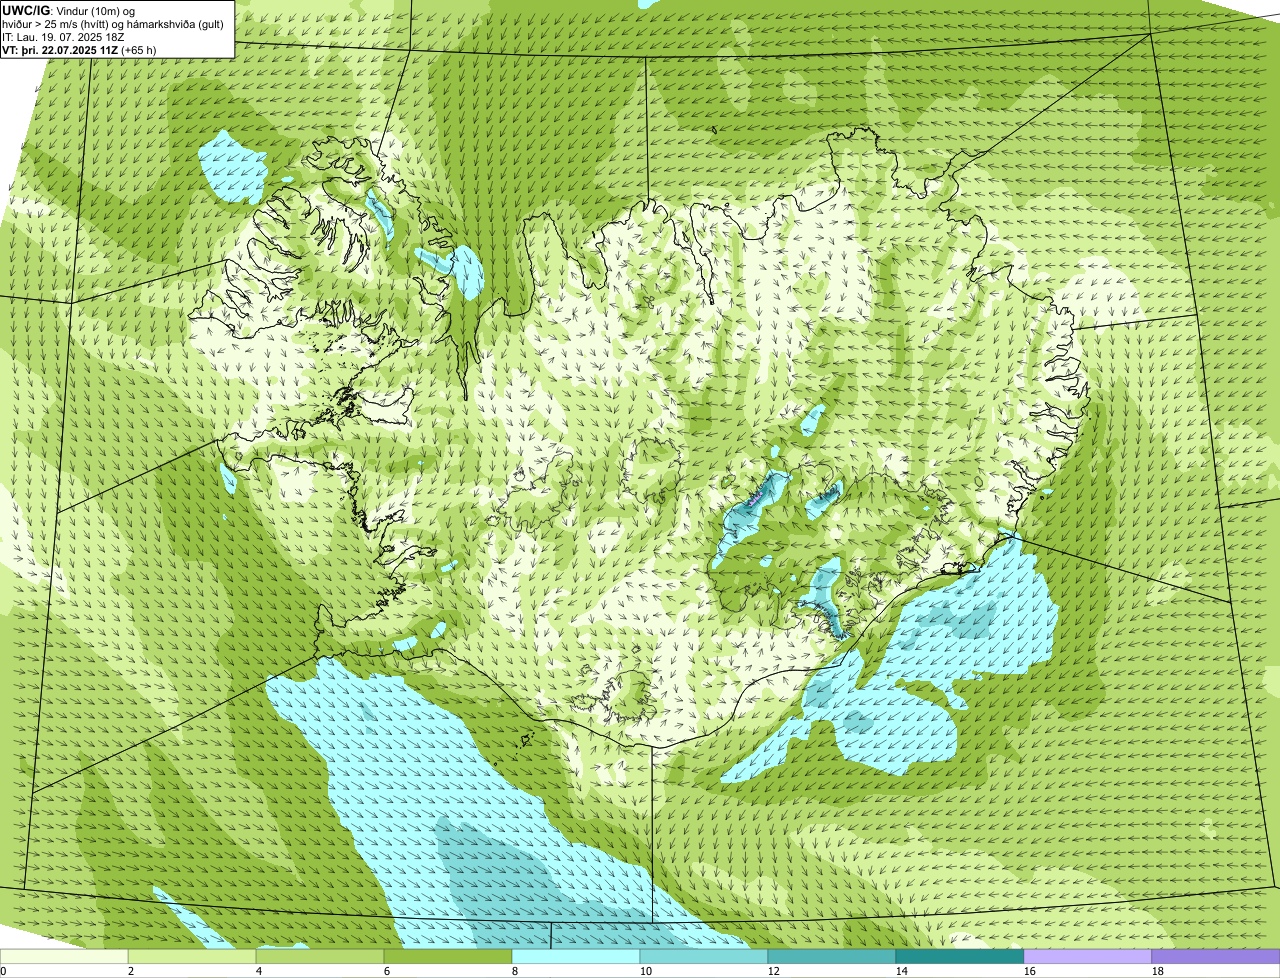Select the 6–8 m/s dark green segment
The image size is (1280, 978).
coord(448,956)
